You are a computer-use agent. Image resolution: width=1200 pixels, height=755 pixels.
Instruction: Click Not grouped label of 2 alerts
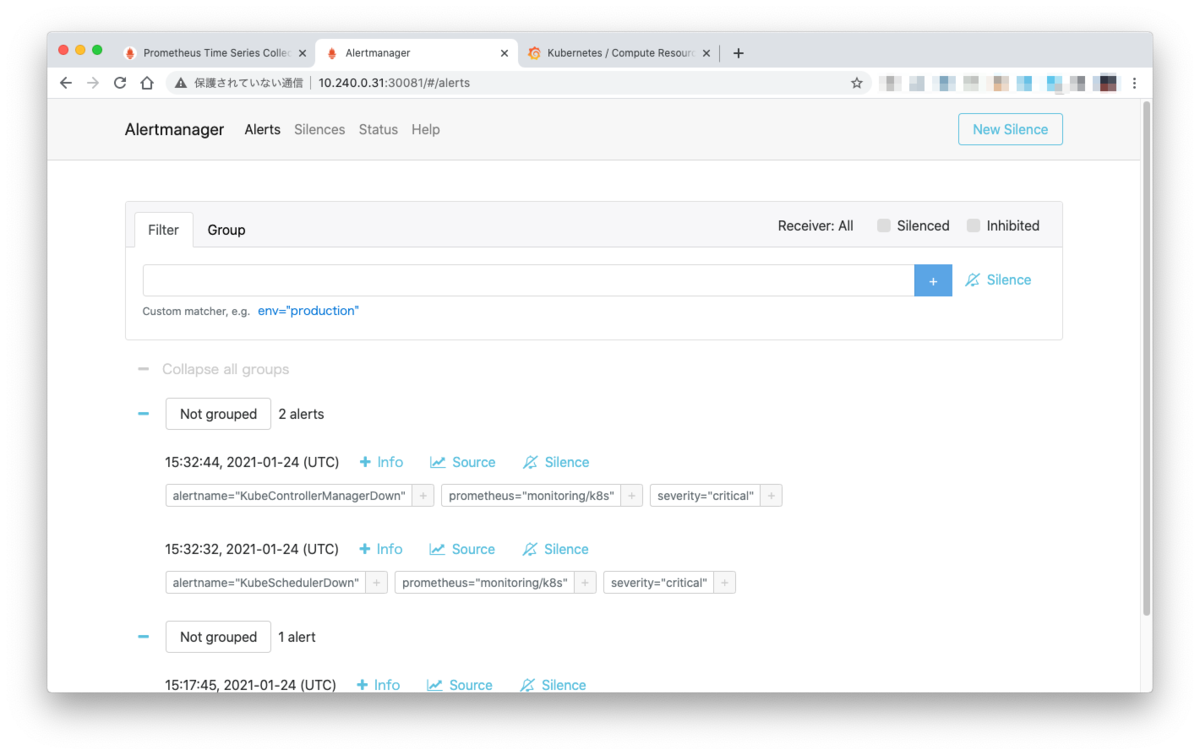tap(218, 414)
